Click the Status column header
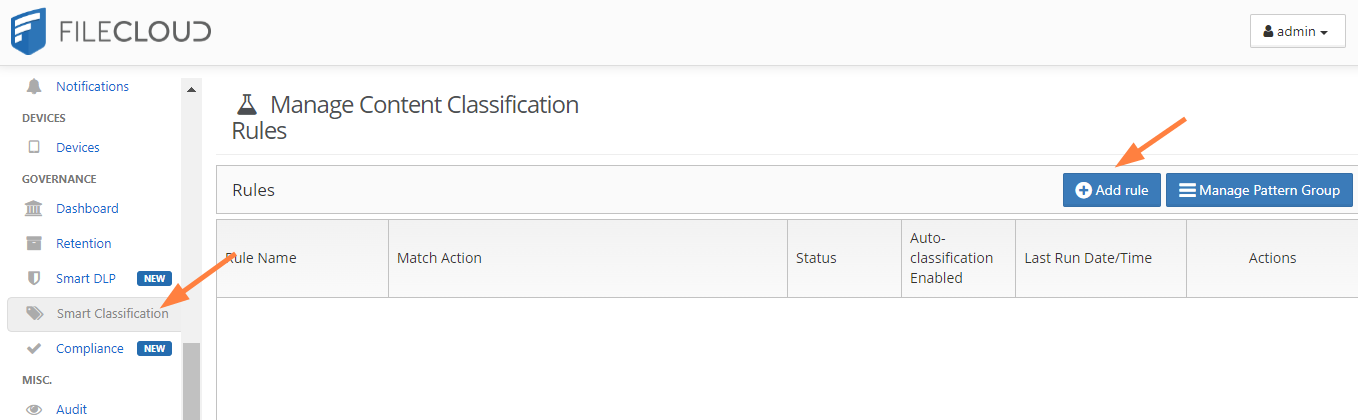 816,258
